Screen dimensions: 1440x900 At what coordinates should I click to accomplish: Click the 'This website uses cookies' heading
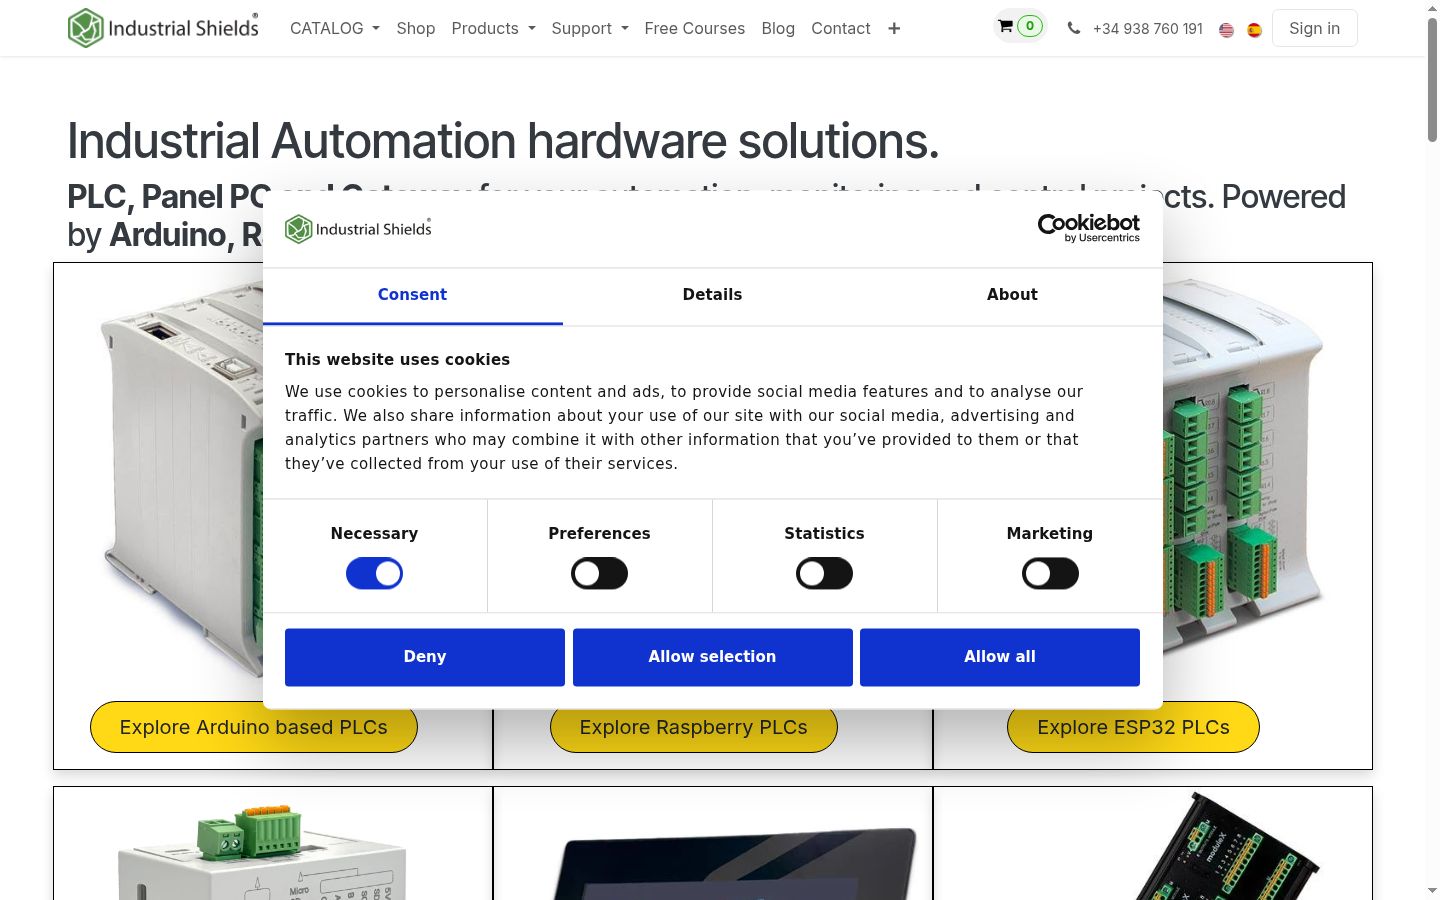click(x=397, y=359)
